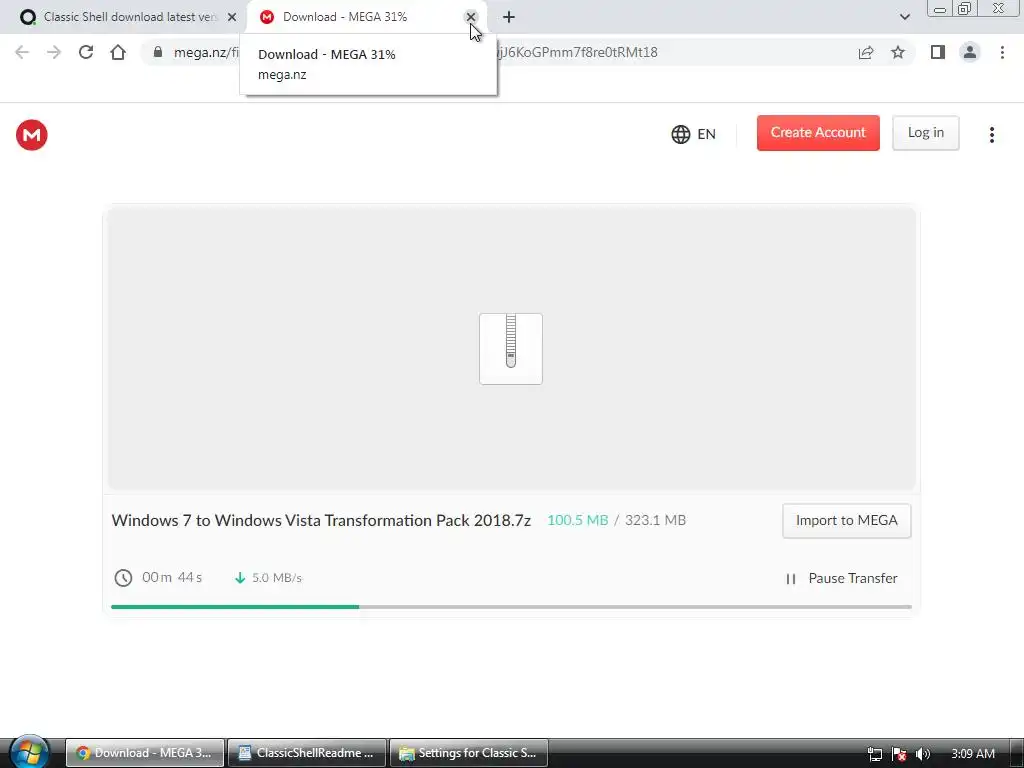This screenshot has width=1024, height=768.
Task: Go forward in browser history
Action: [54, 52]
